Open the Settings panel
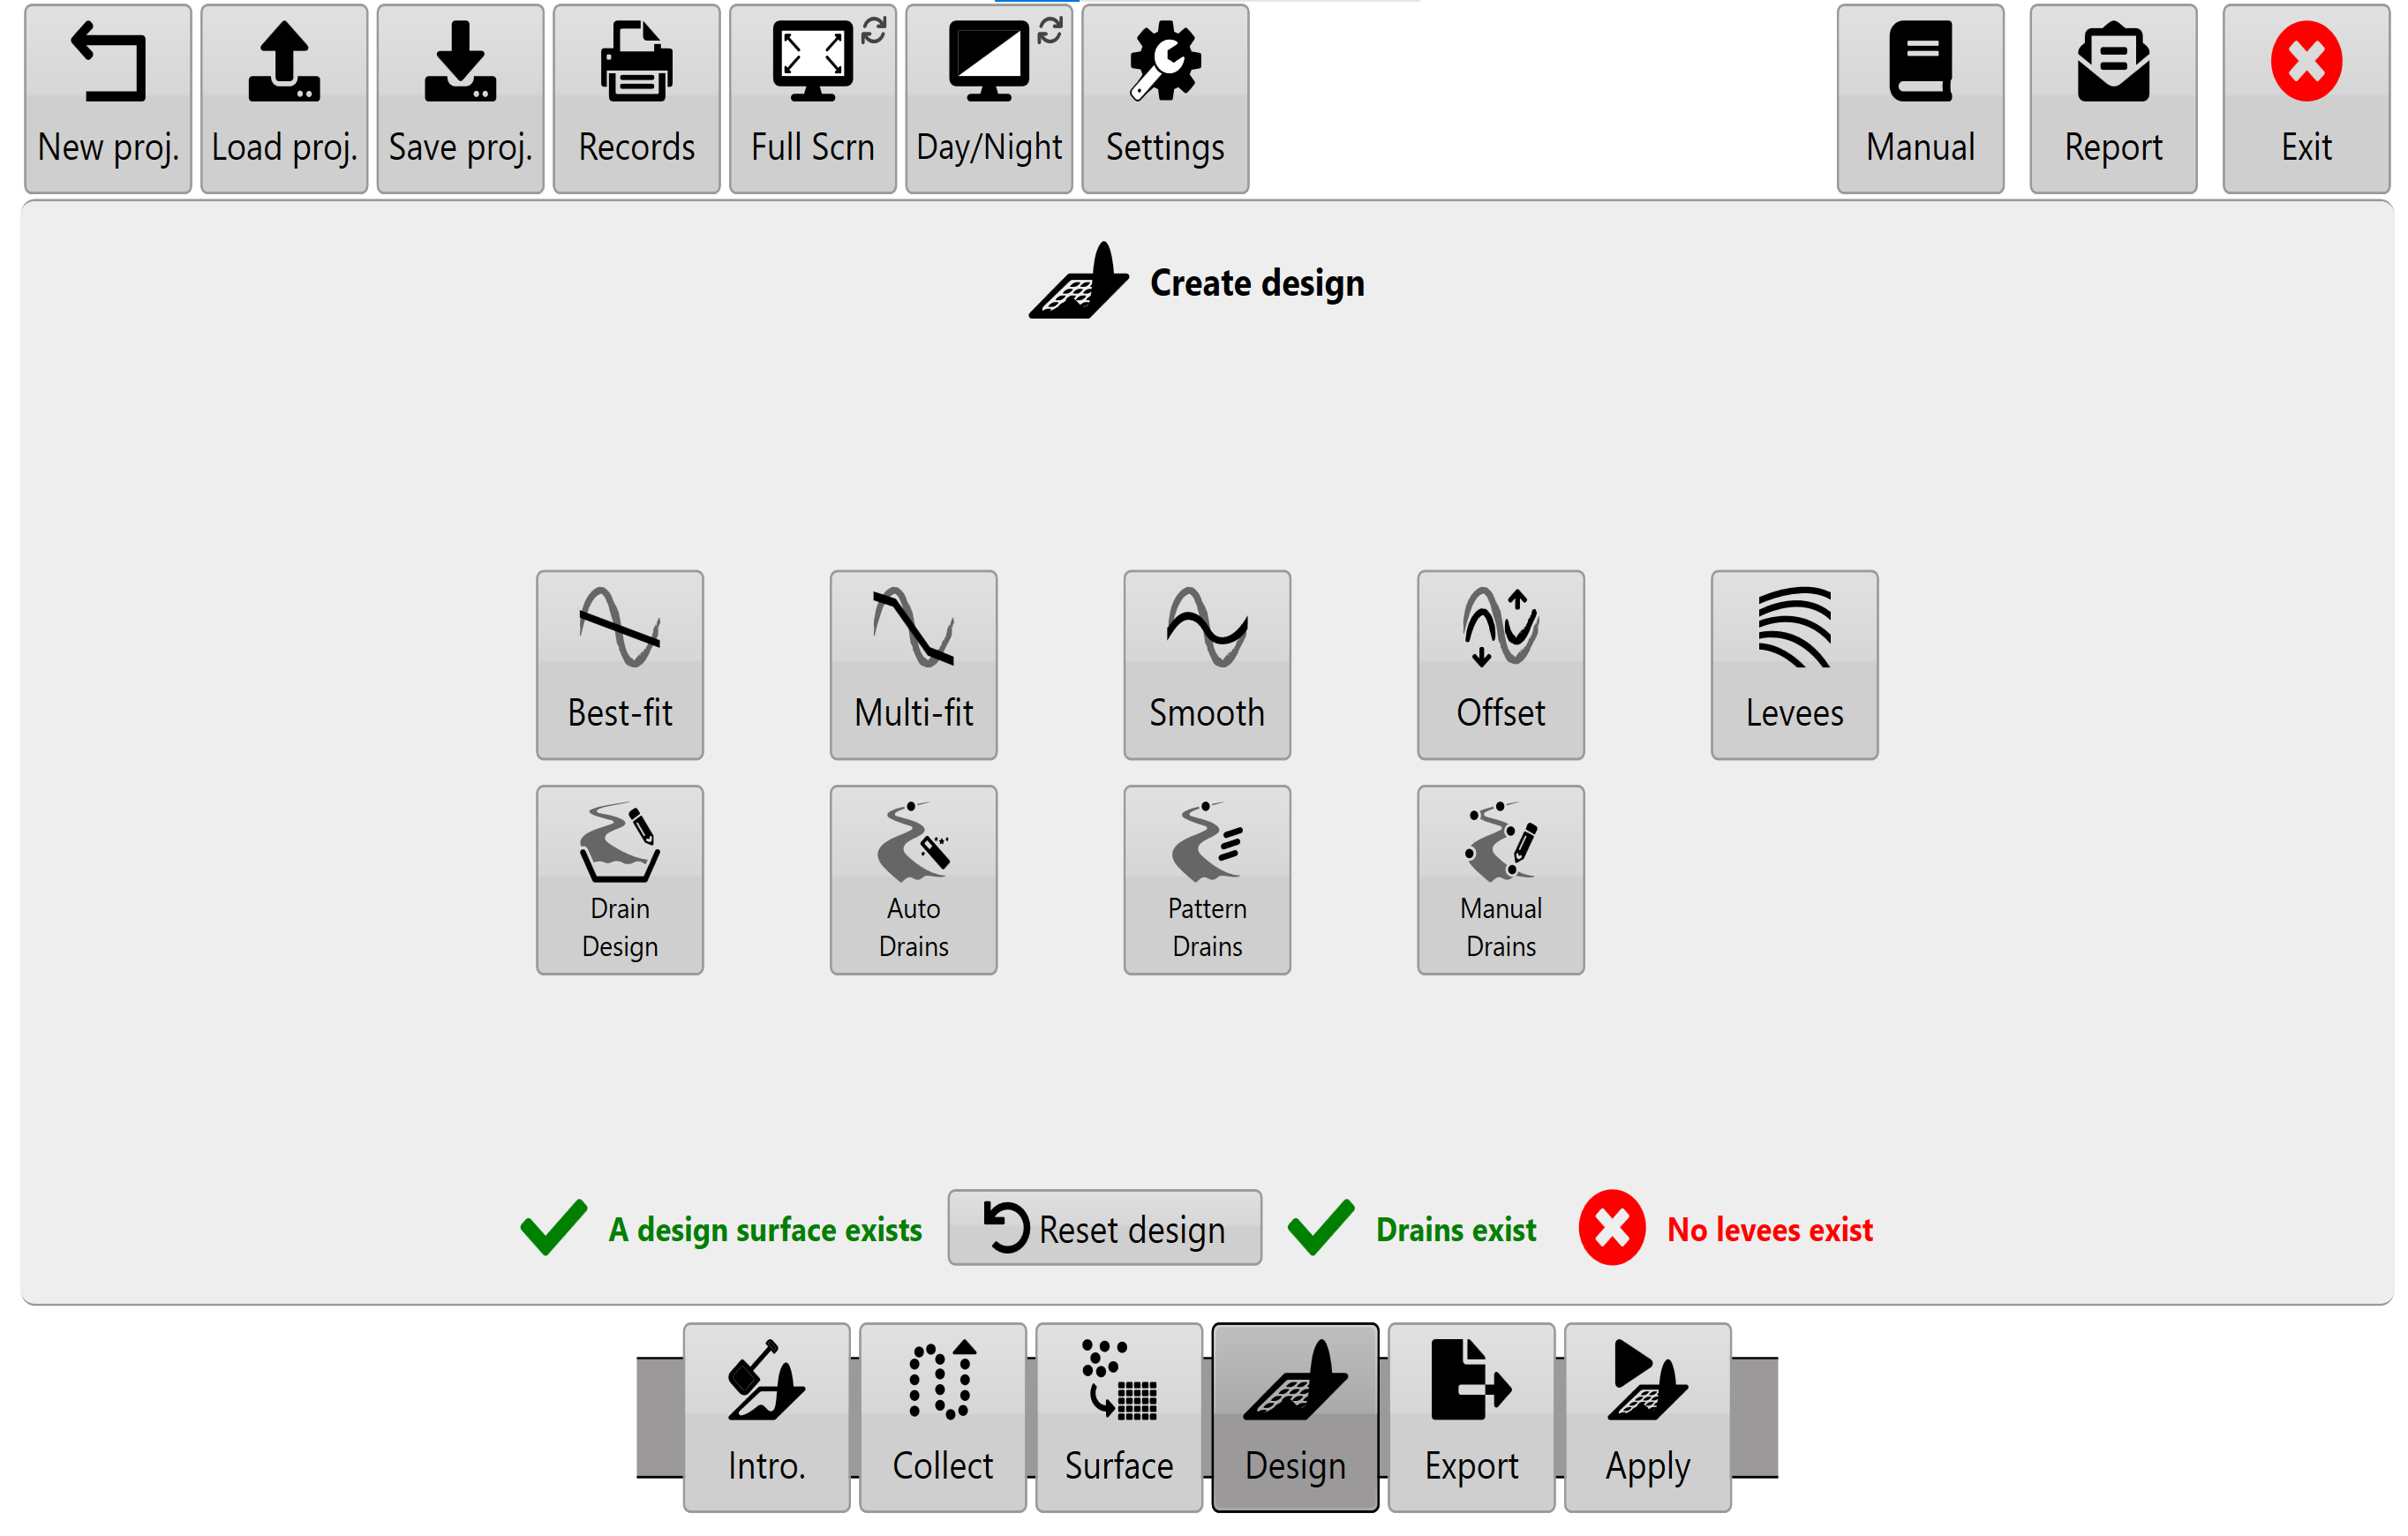 point(1165,98)
